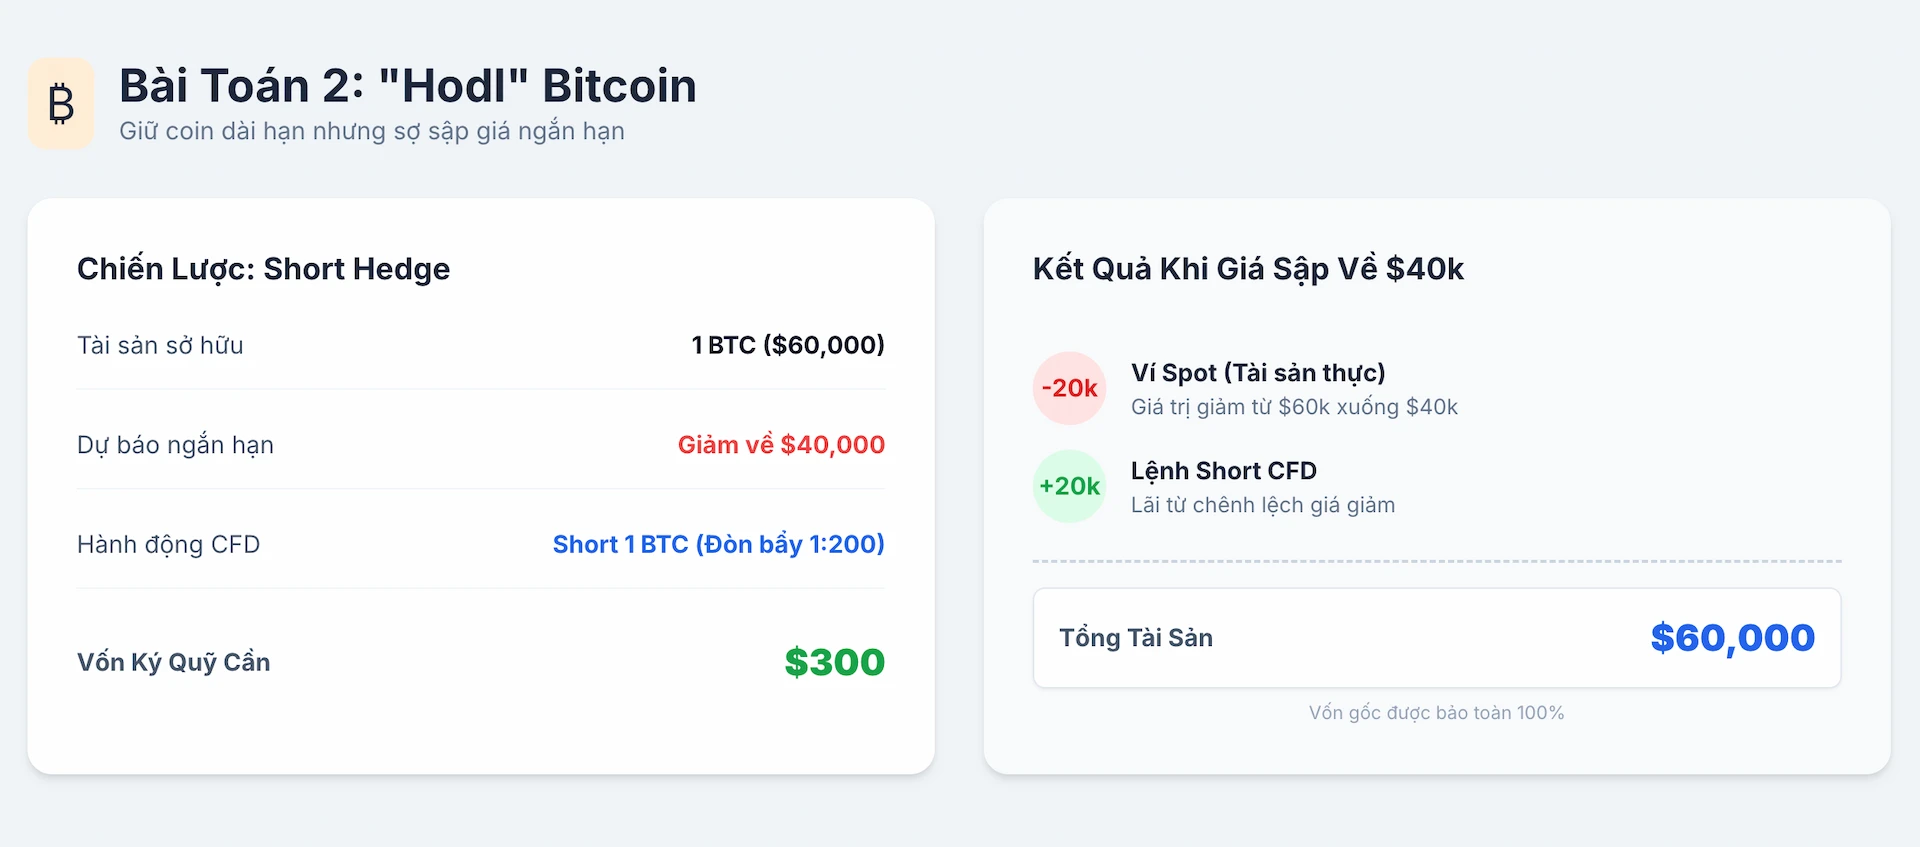The height and width of the screenshot is (847, 1920).
Task: Click the "Vốn gốc được bảo toàn 100%" note
Action: pyautogui.click(x=1436, y=713)
